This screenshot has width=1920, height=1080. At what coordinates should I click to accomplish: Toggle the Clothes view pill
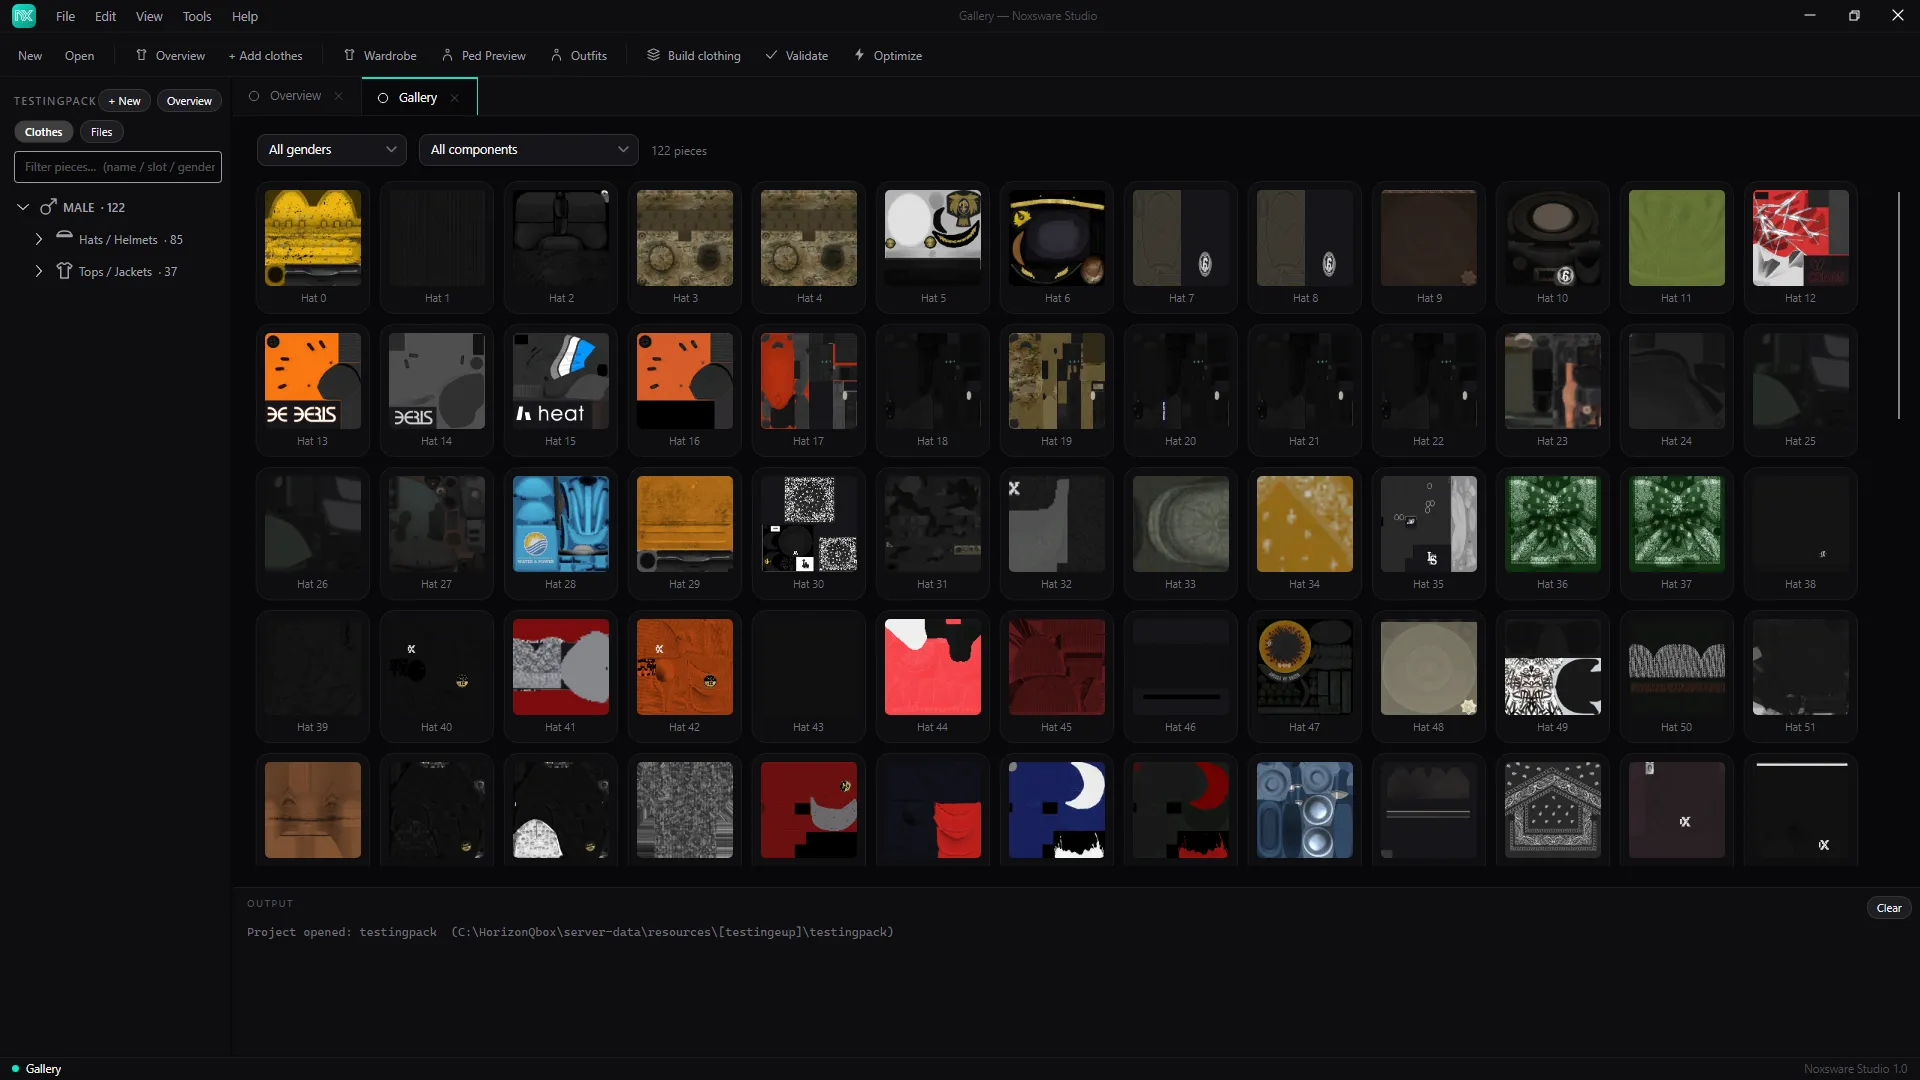tap(43, 132)
